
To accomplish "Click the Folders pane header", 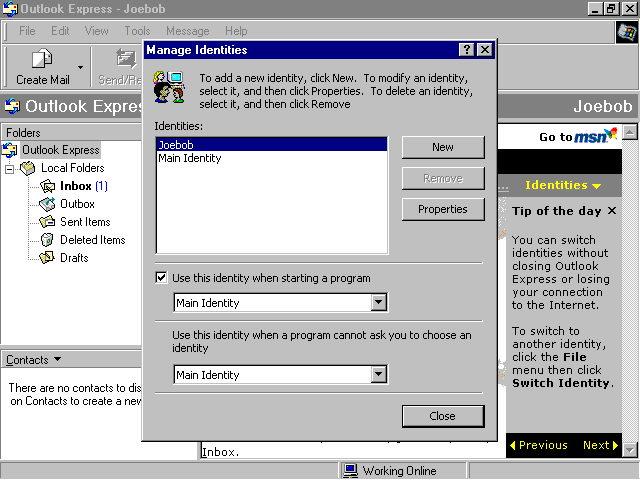I will coord(71,133).
